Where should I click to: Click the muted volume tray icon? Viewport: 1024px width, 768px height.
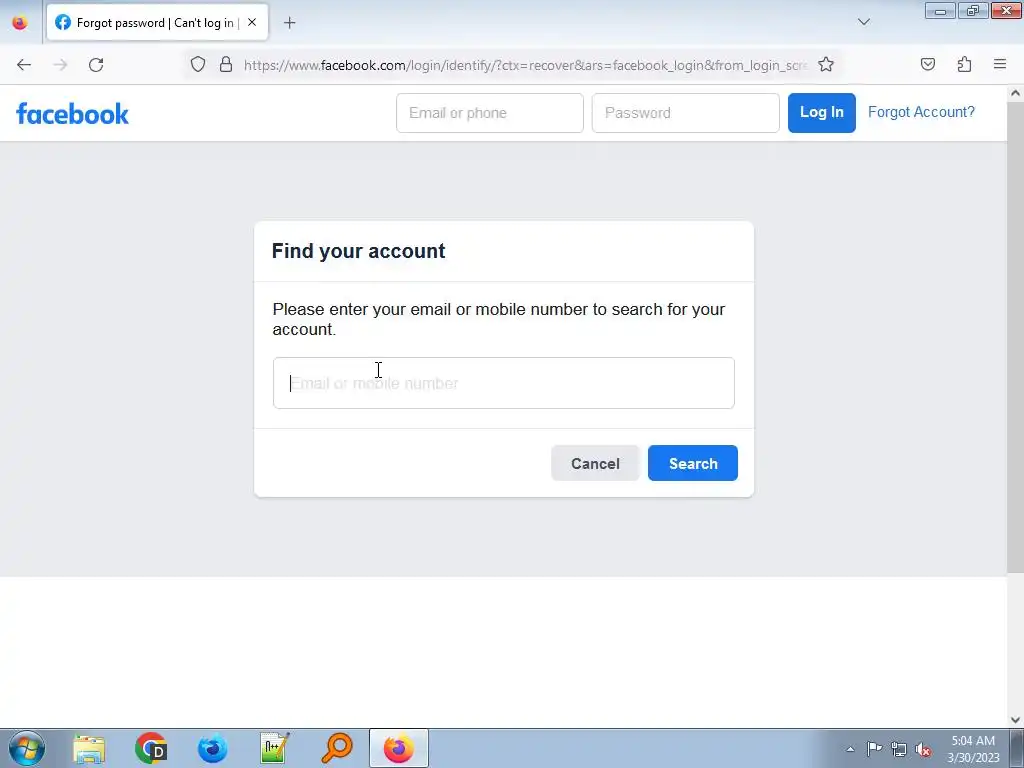tap(923, 749)
